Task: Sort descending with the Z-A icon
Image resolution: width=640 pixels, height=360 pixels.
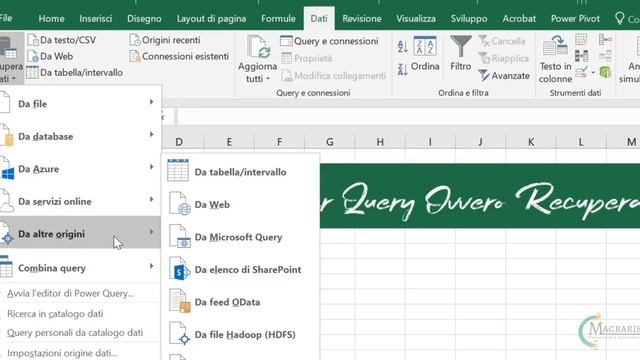Action: tap(402, 69)
